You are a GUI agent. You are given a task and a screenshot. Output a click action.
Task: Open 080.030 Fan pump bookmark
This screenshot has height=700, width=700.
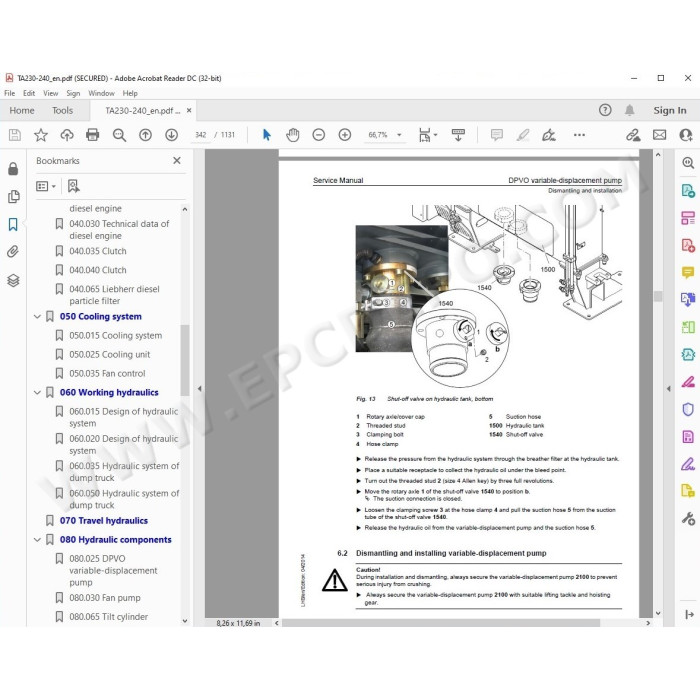105,598
